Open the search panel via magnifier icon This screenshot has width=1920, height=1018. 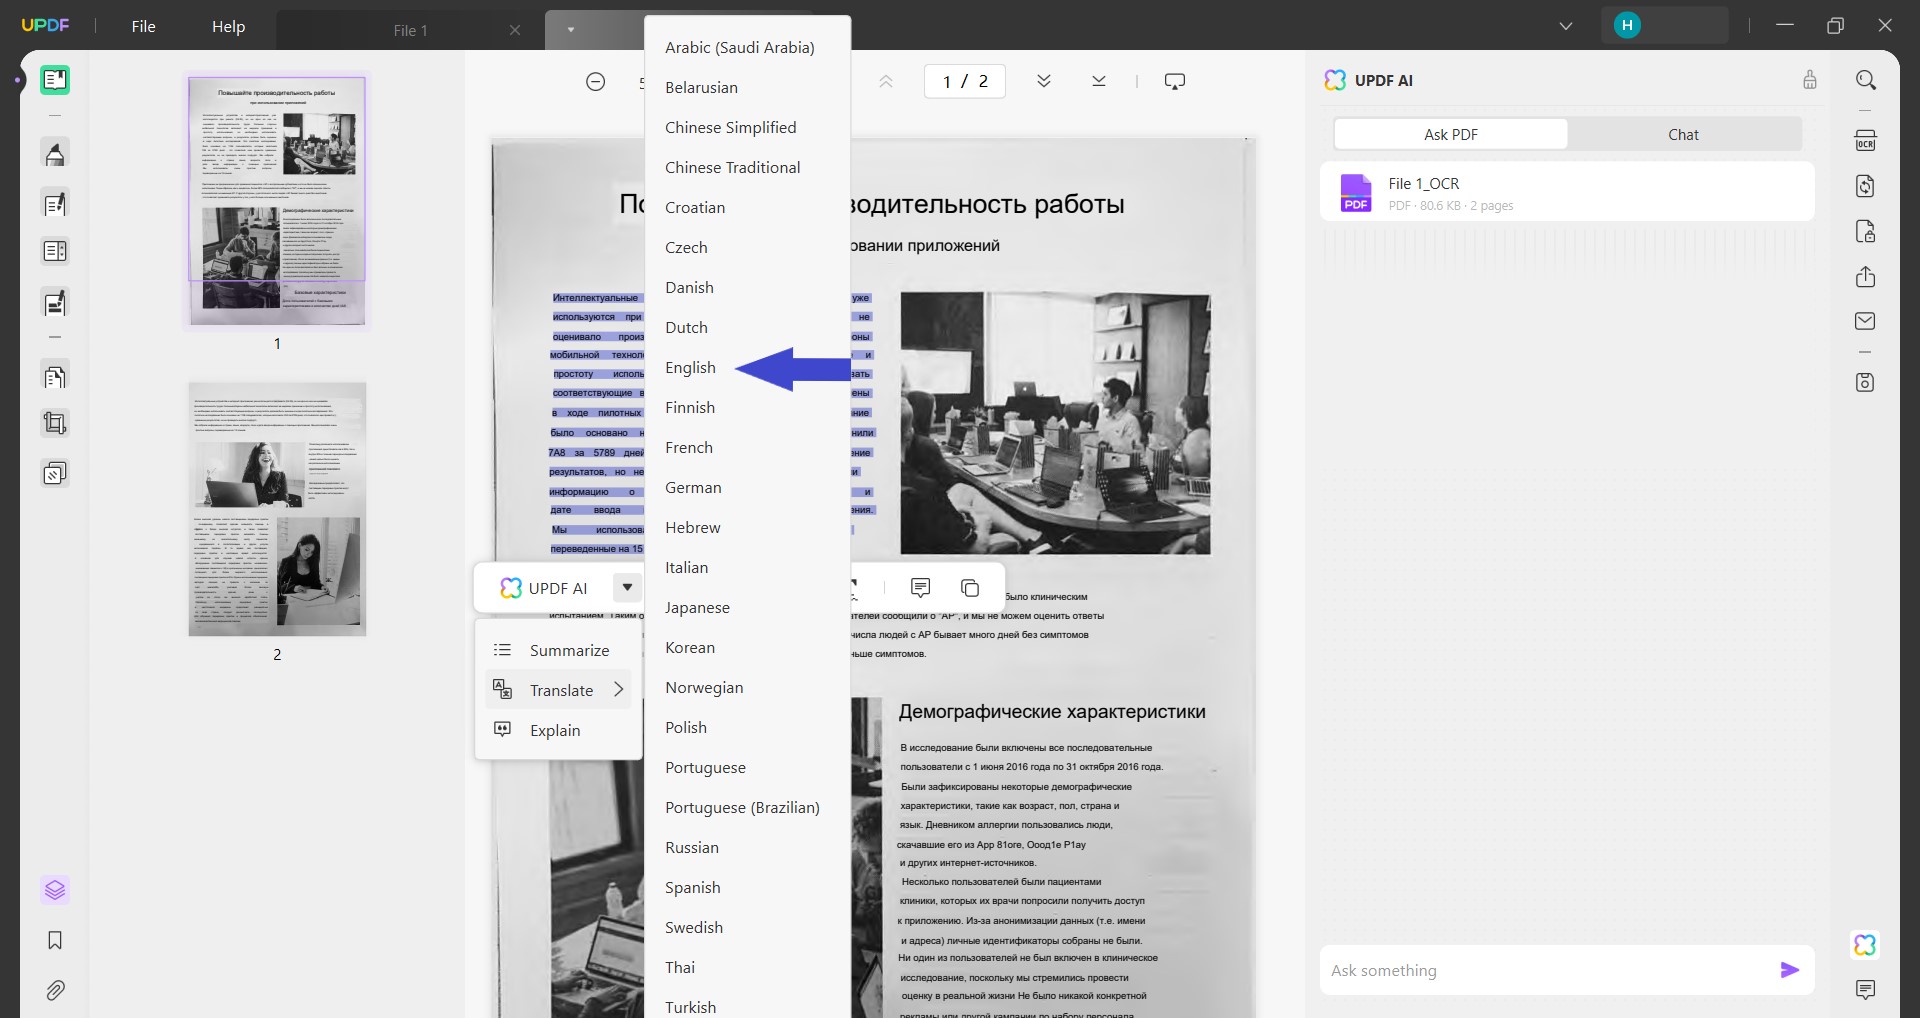[1866, 80]
